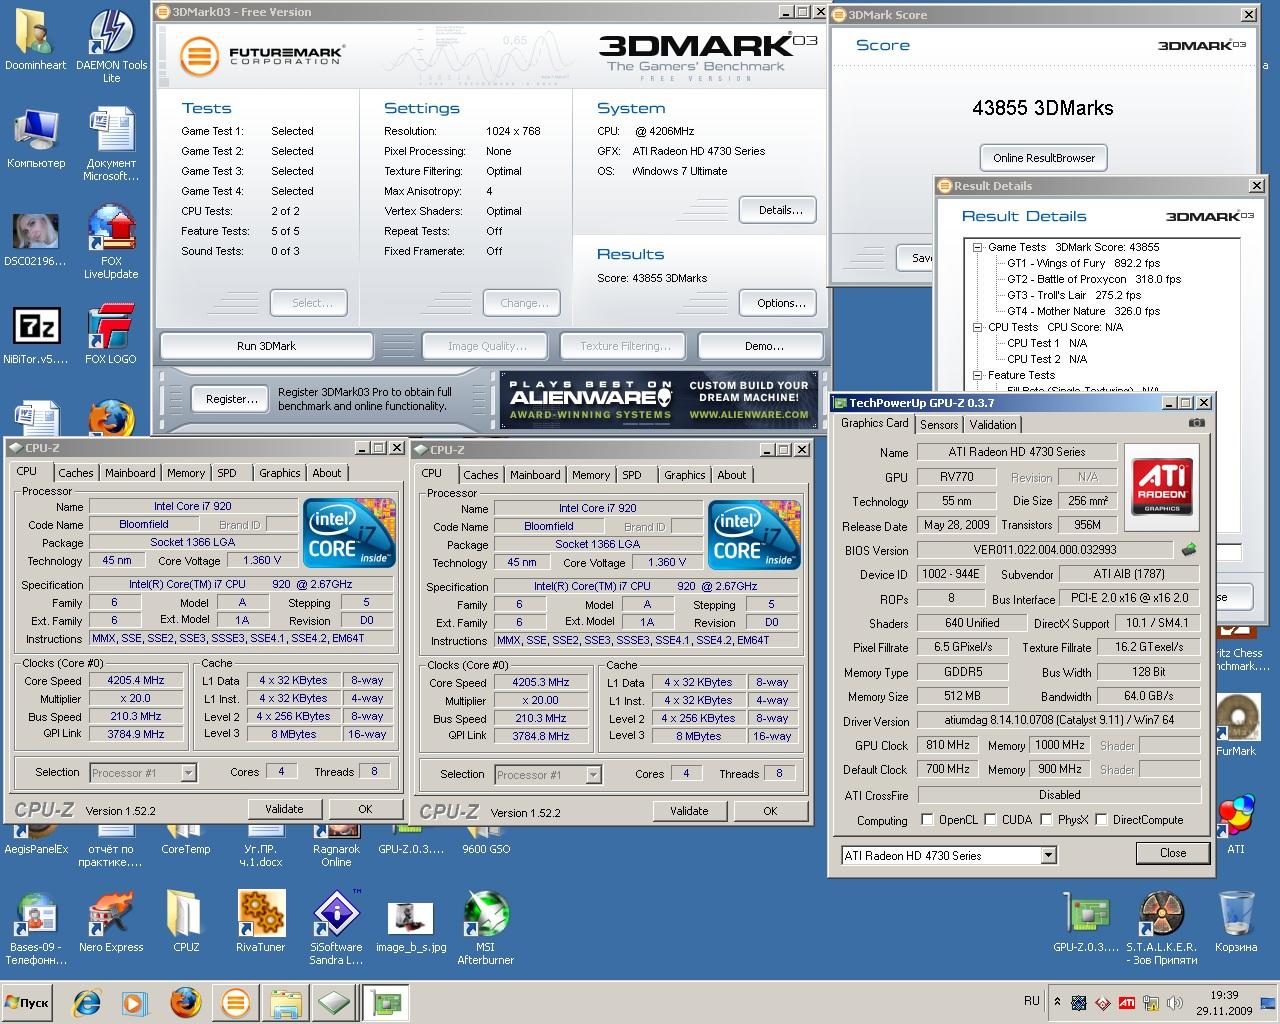Open the FurMark desktop shortcut

click(x=1236, y=725)
